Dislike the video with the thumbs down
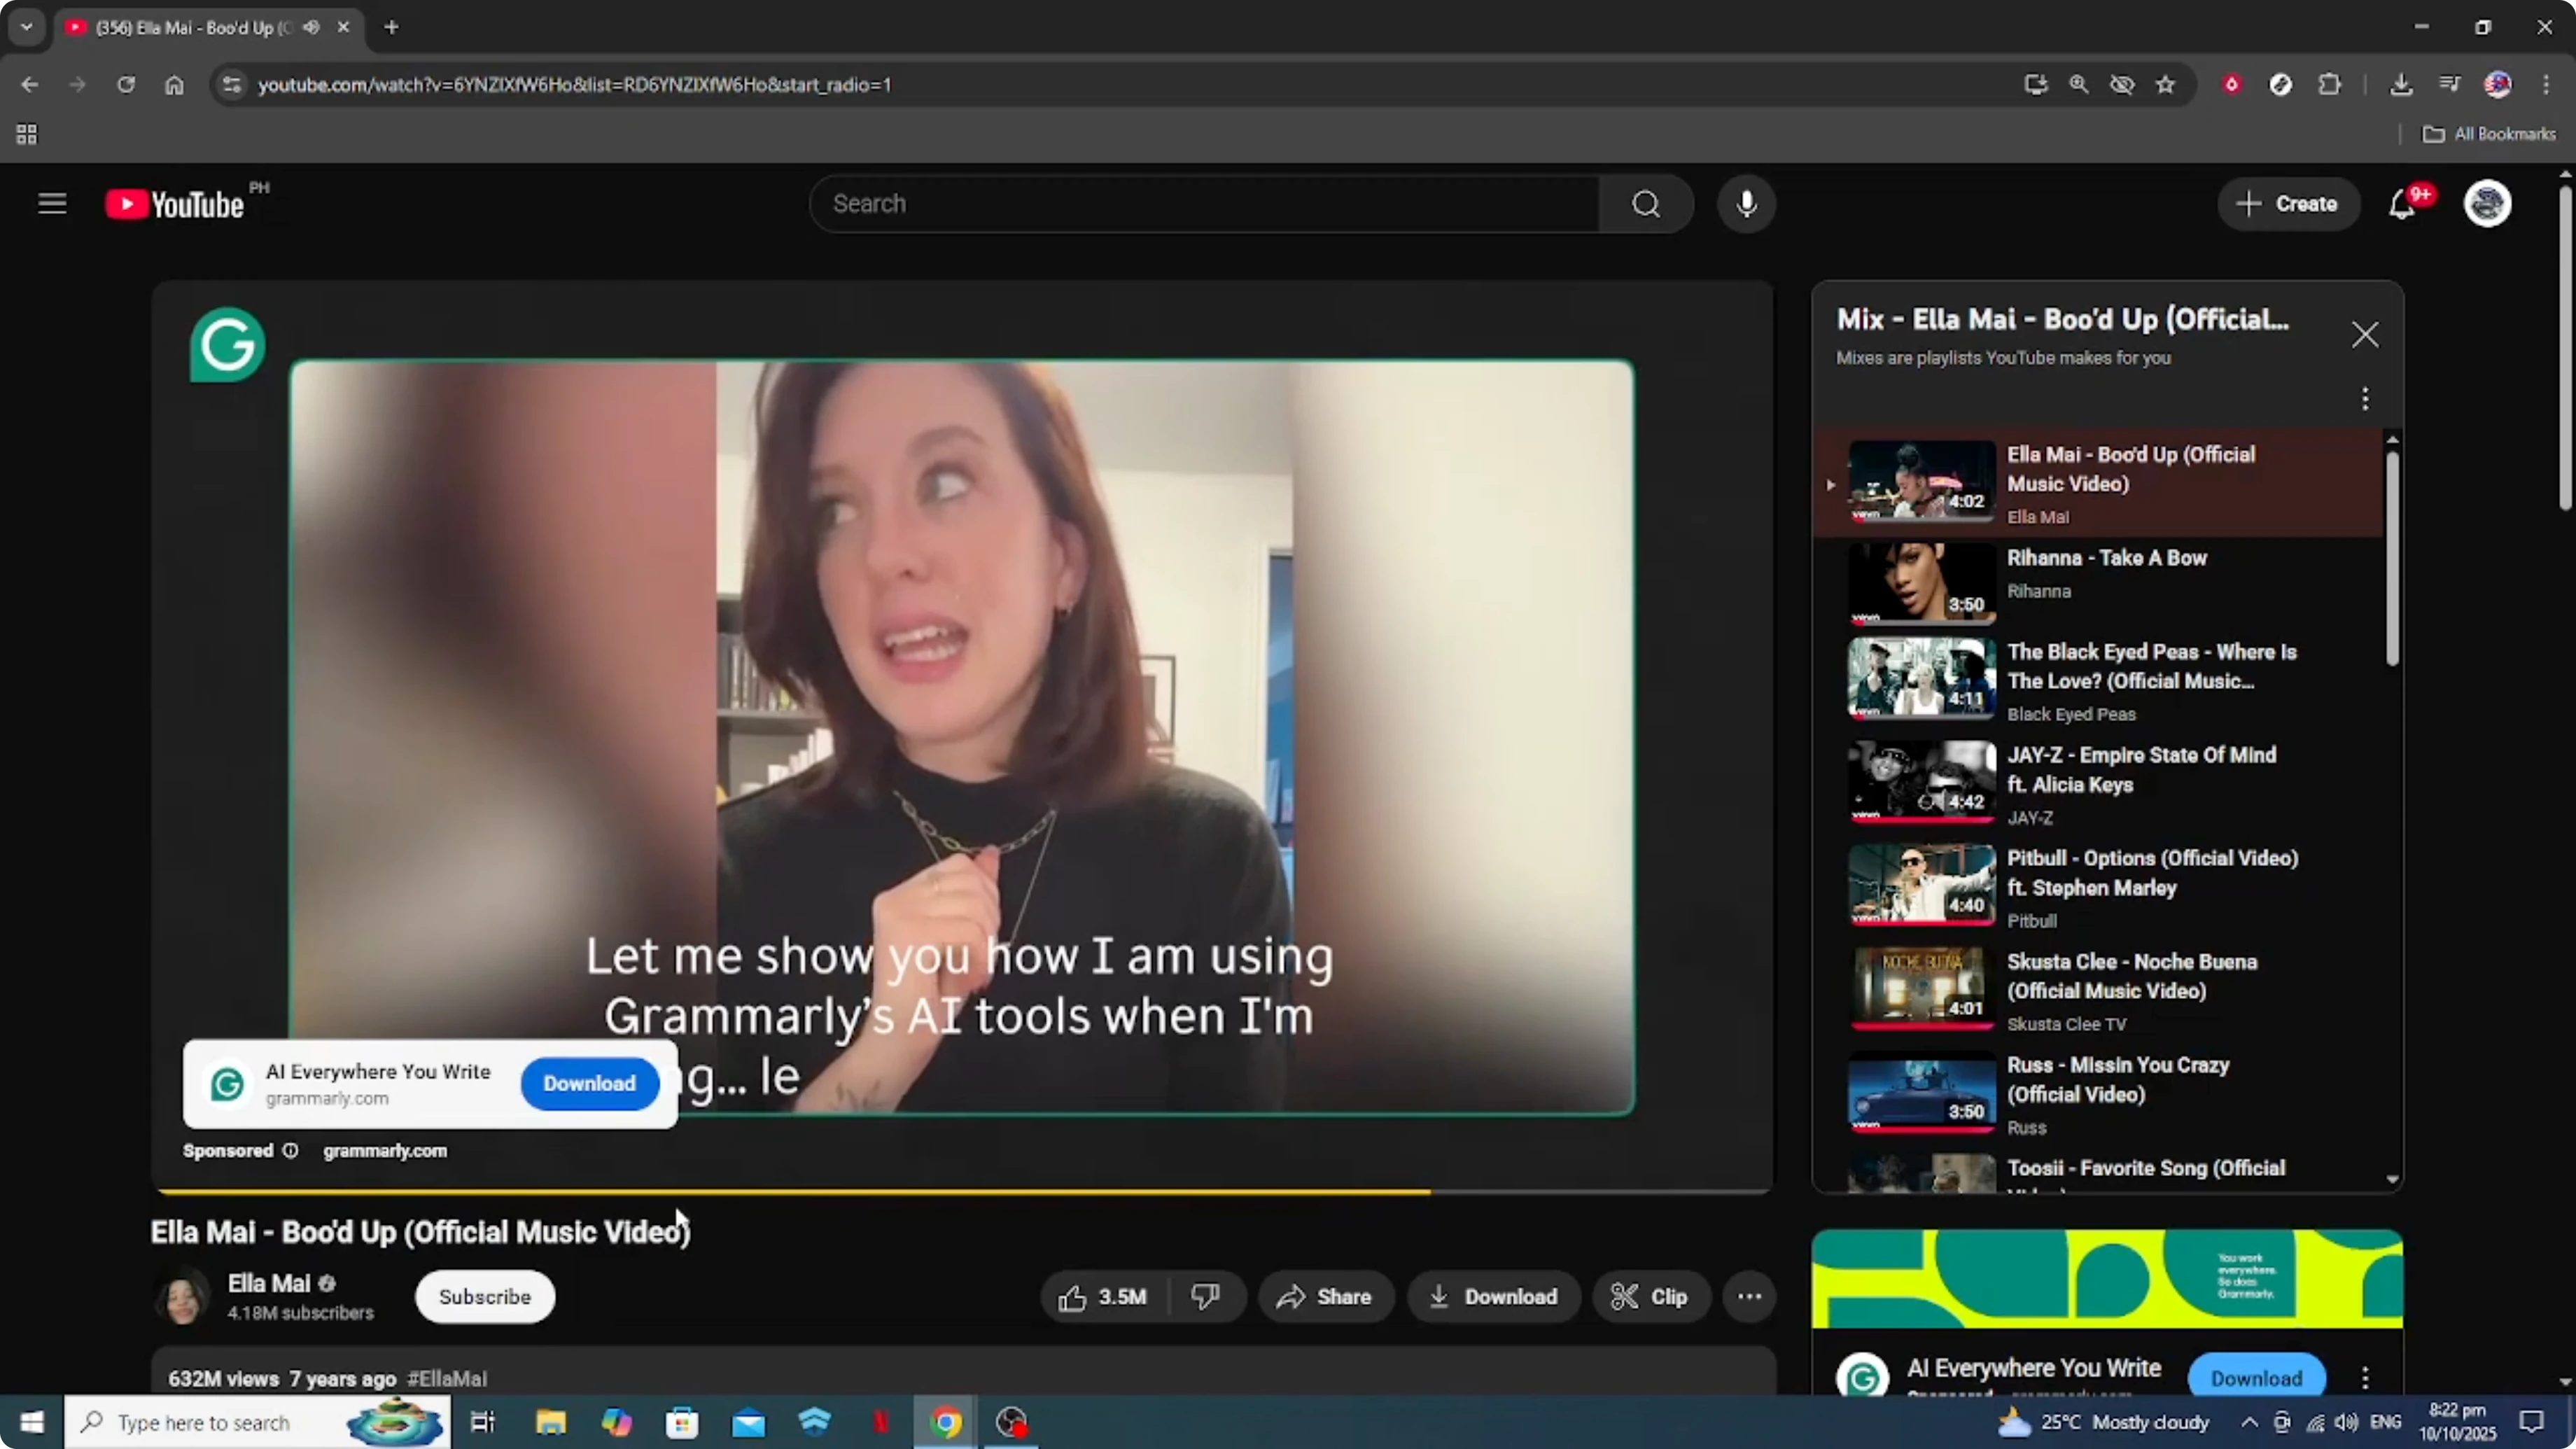This screenshot has height=1449, width=2576. click(1206, 1296)
